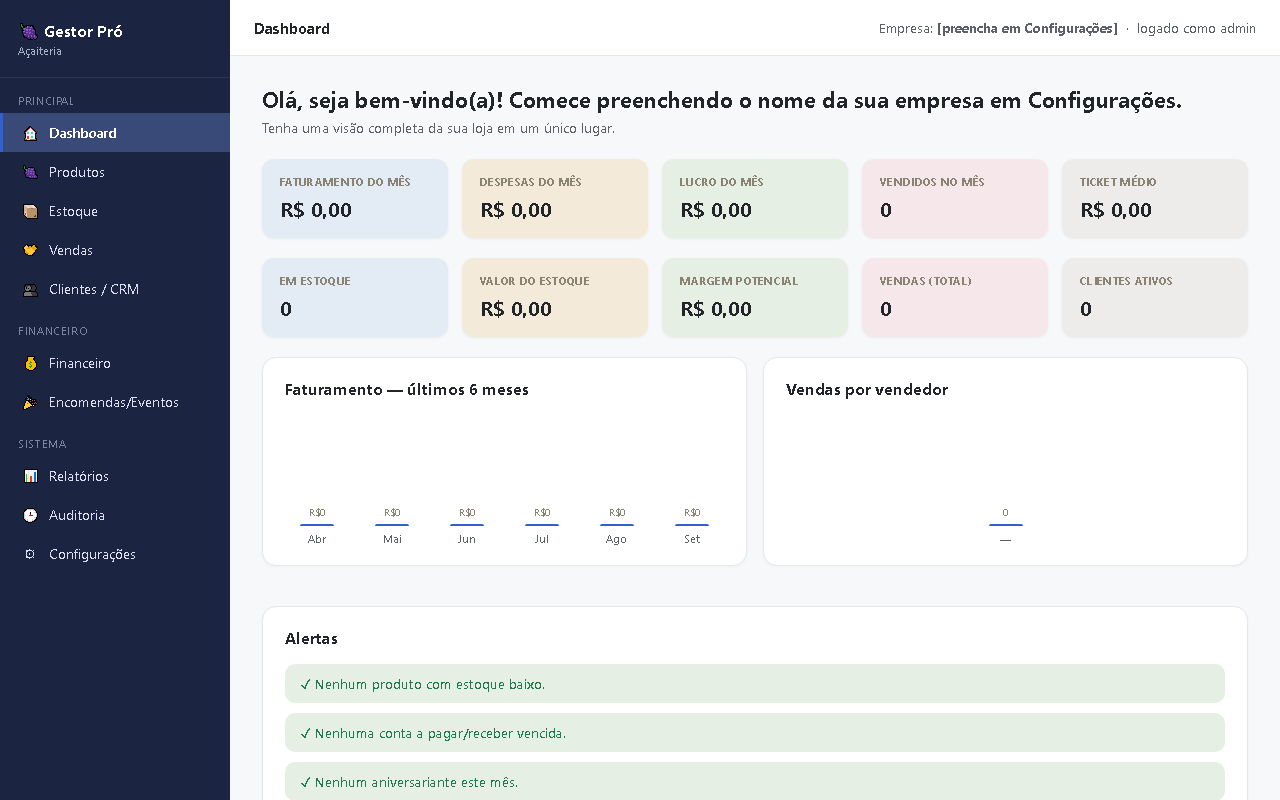The height and width of the screenshot is (800, 1280).
Task: Go to the Produtos section
Action: pos(115,172)
